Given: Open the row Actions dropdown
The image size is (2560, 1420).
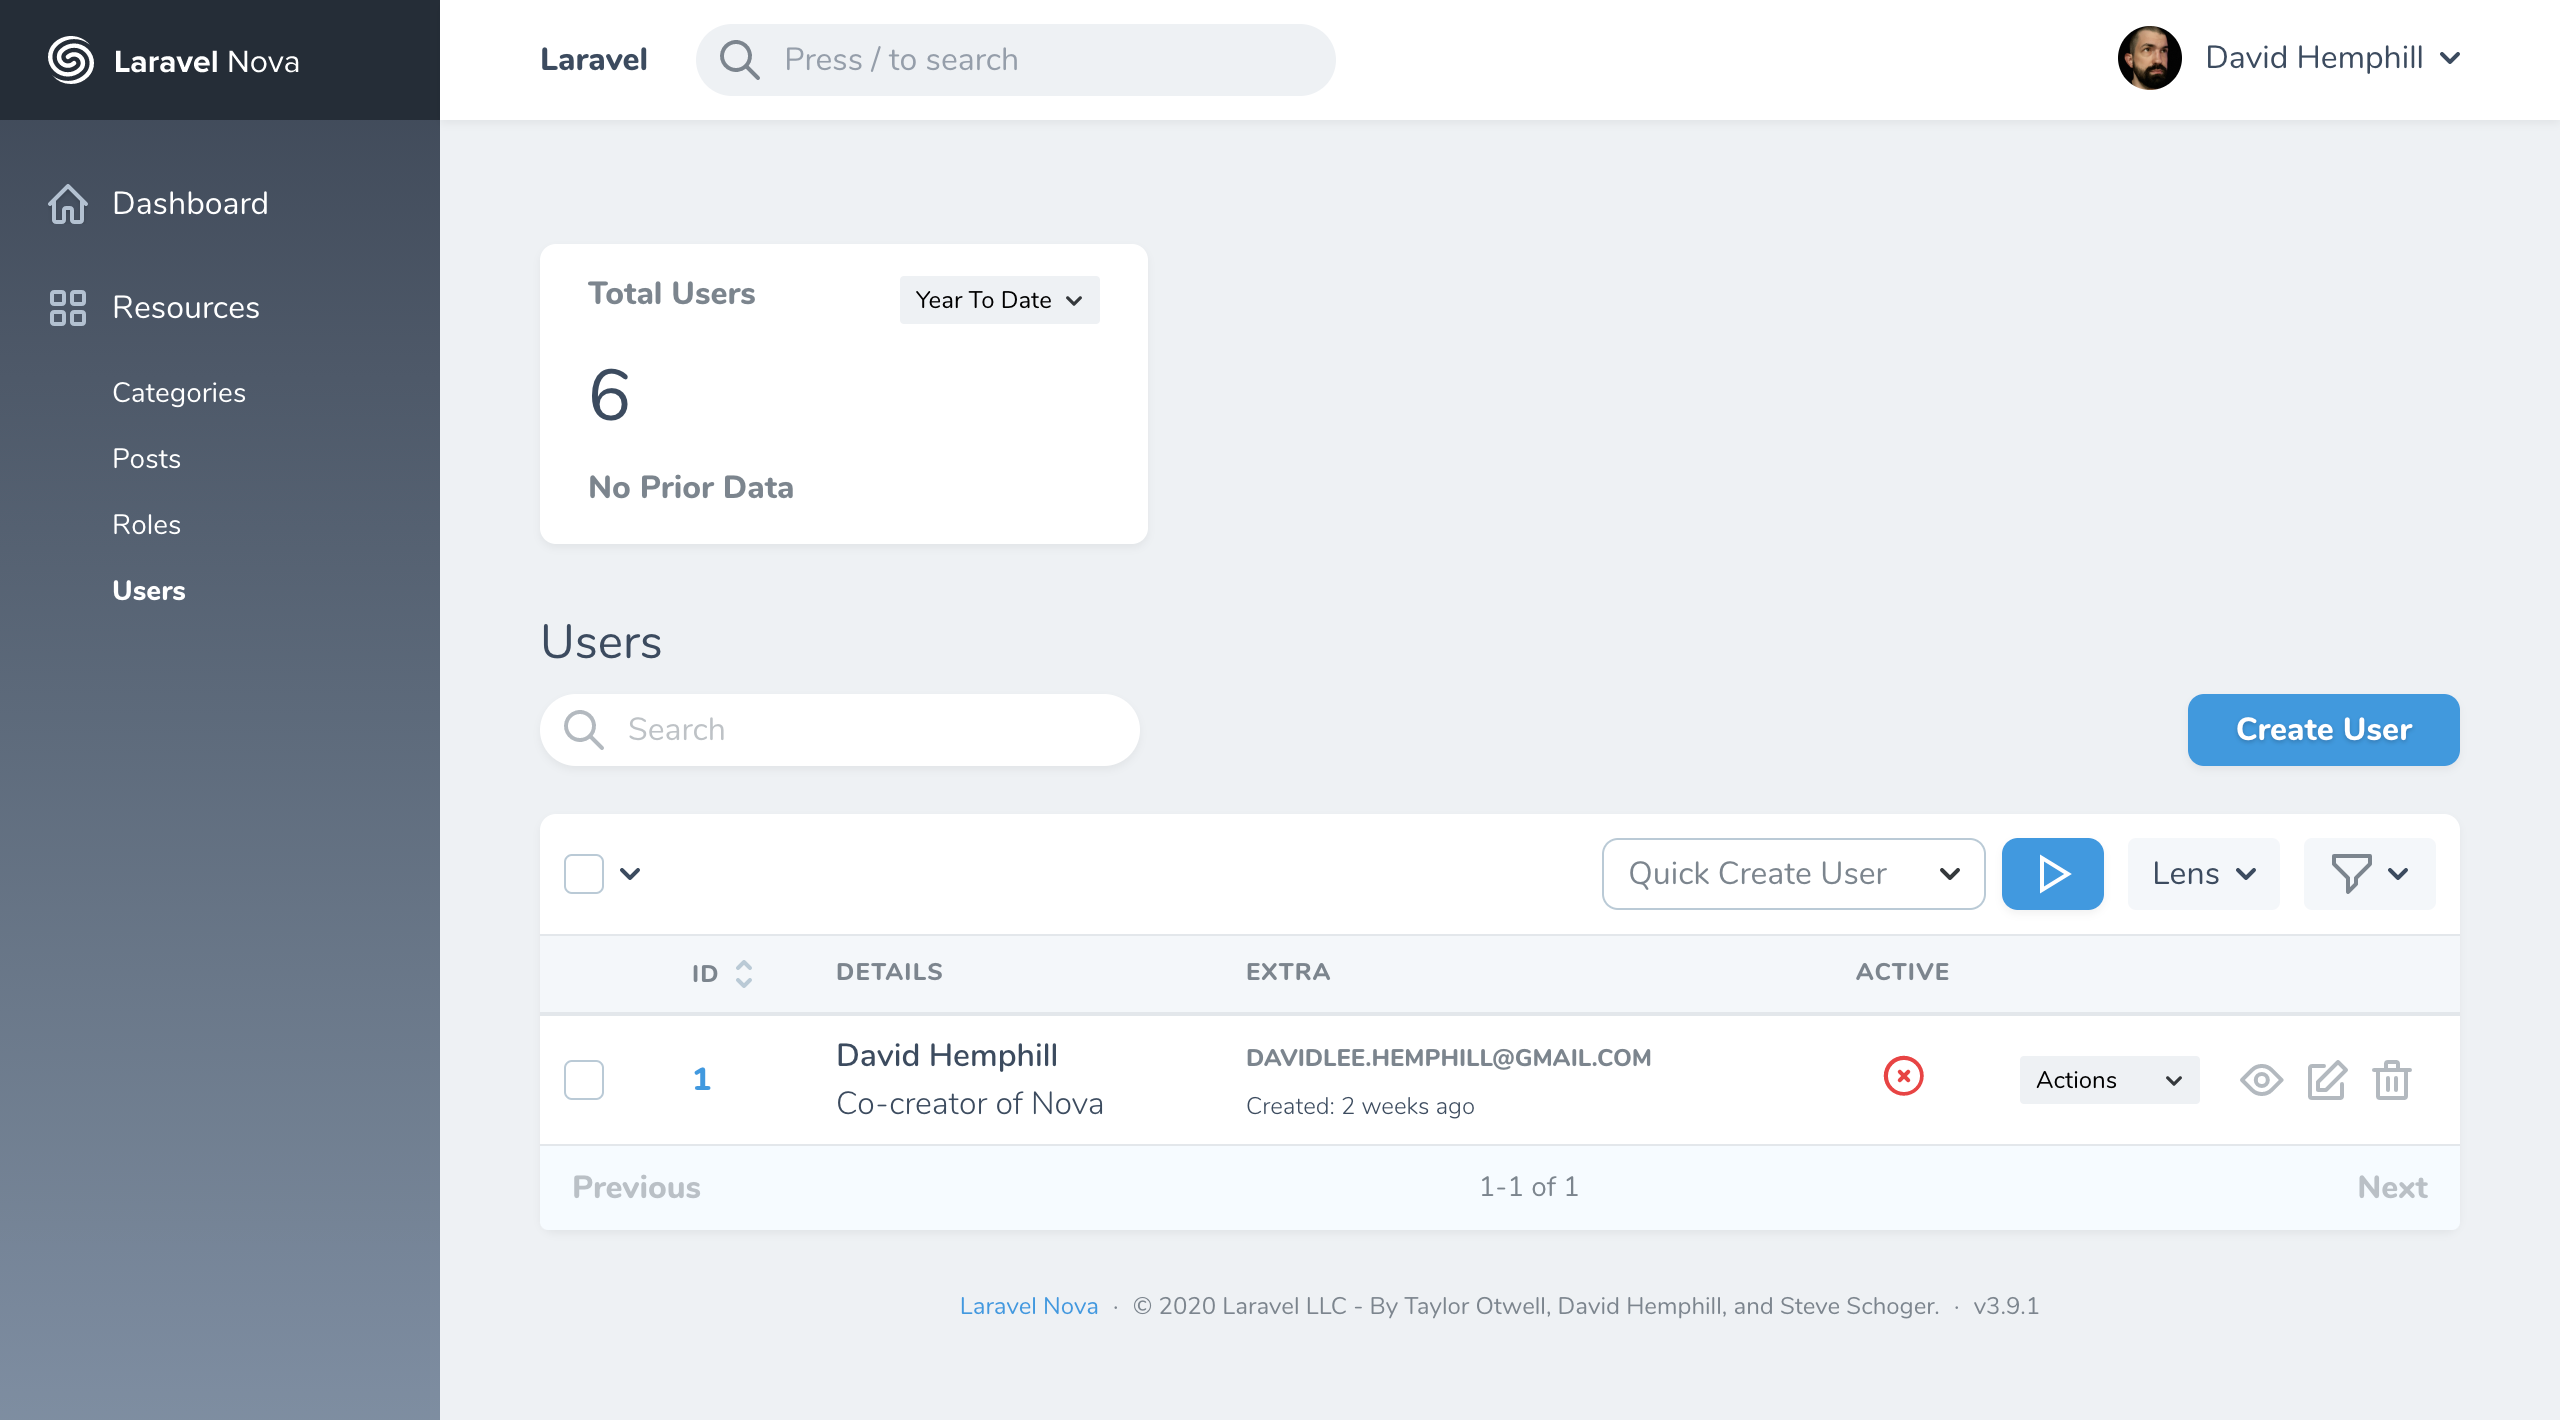Looking at the screenshot, I should click(2110, 1080).
